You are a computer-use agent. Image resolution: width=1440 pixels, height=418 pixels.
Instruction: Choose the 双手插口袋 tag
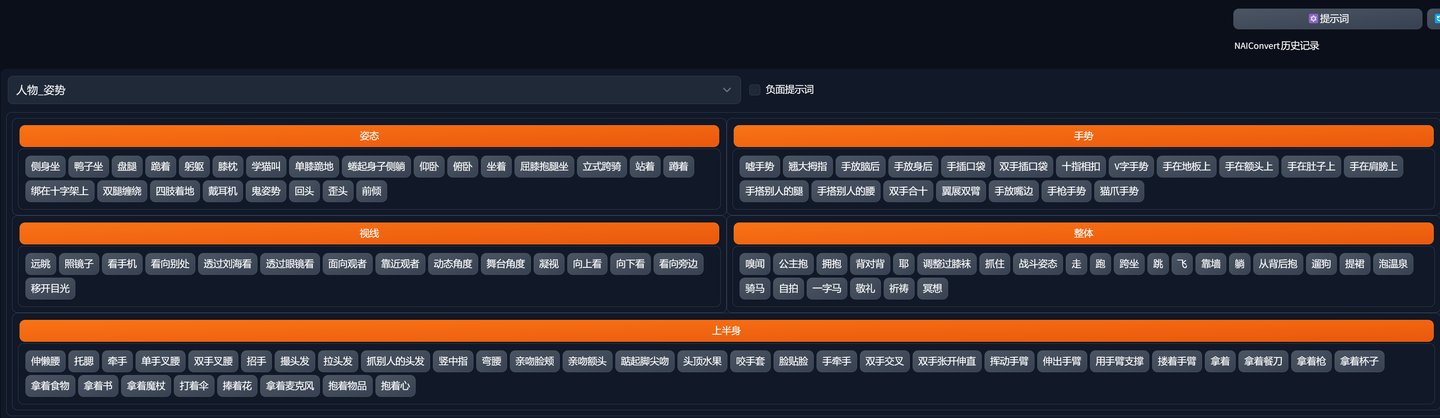[x=1023, y=167]
